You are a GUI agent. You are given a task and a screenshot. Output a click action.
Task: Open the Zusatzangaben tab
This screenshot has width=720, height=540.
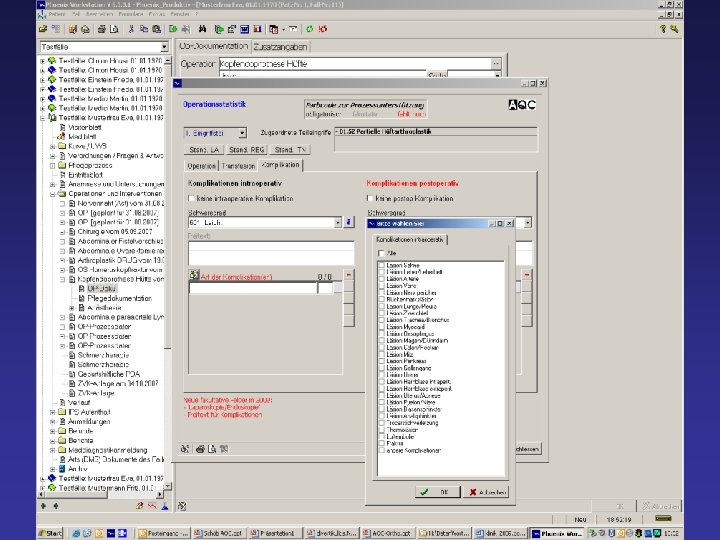click(x=280, y=47)
